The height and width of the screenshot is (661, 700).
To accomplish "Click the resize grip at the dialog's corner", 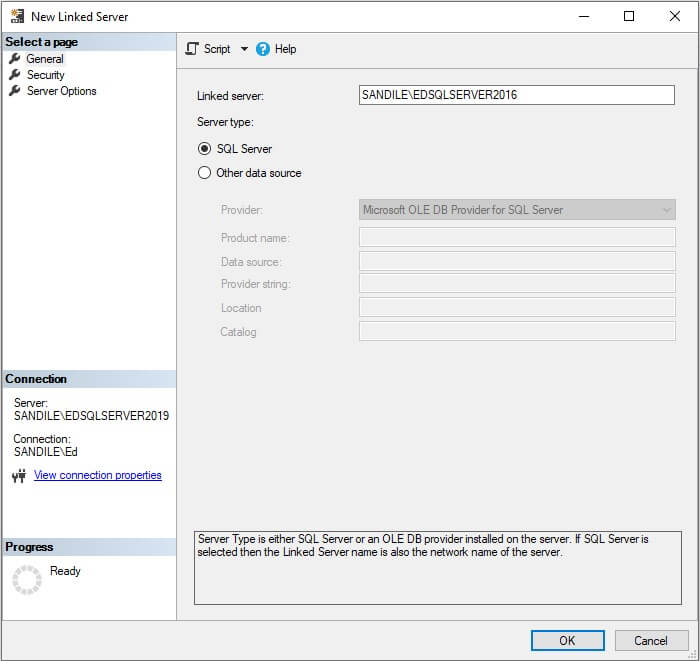I will pos(693,655).
